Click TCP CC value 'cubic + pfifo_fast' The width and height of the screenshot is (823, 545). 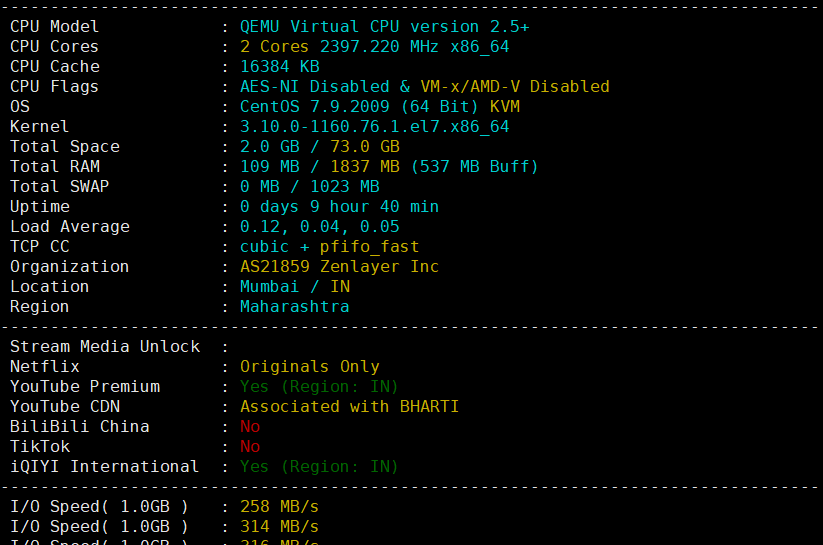coord(329,247)
